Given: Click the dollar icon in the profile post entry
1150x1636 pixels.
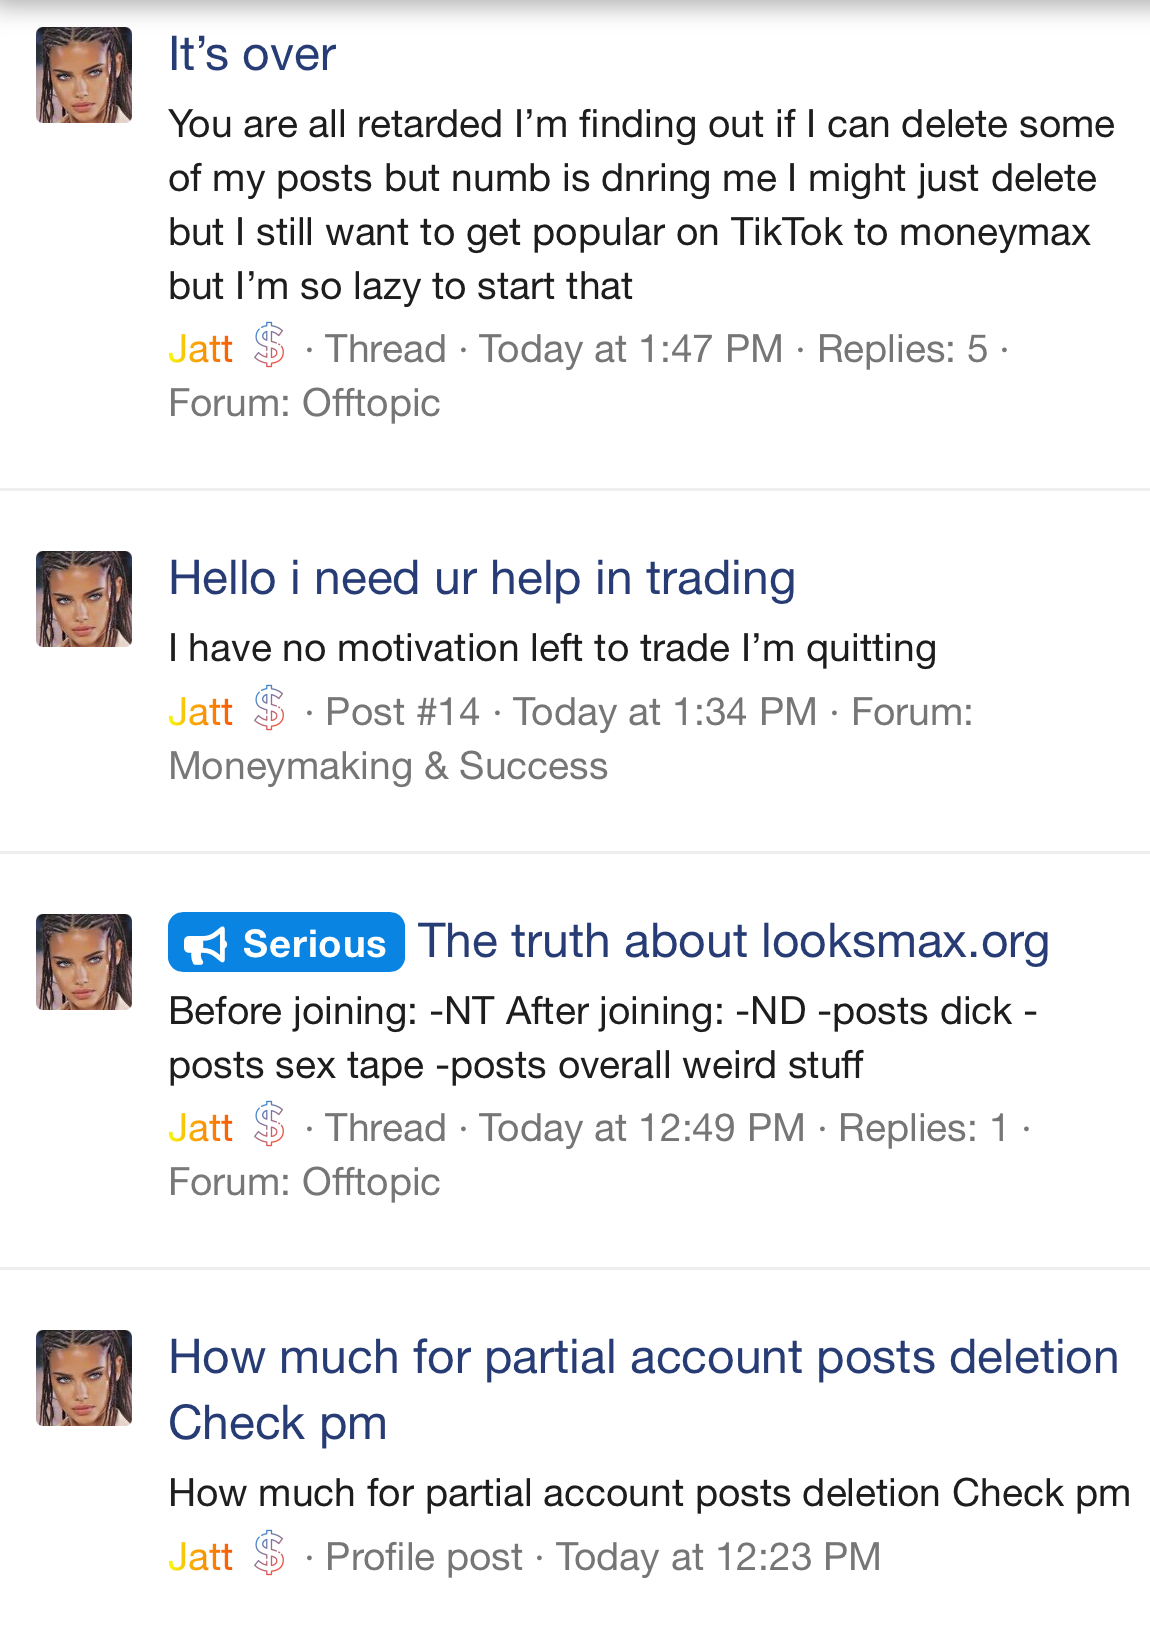Looking at the screenshot, I should point(269,1554).
